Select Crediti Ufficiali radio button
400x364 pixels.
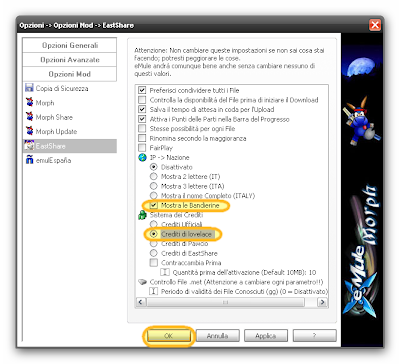point(153,224)
